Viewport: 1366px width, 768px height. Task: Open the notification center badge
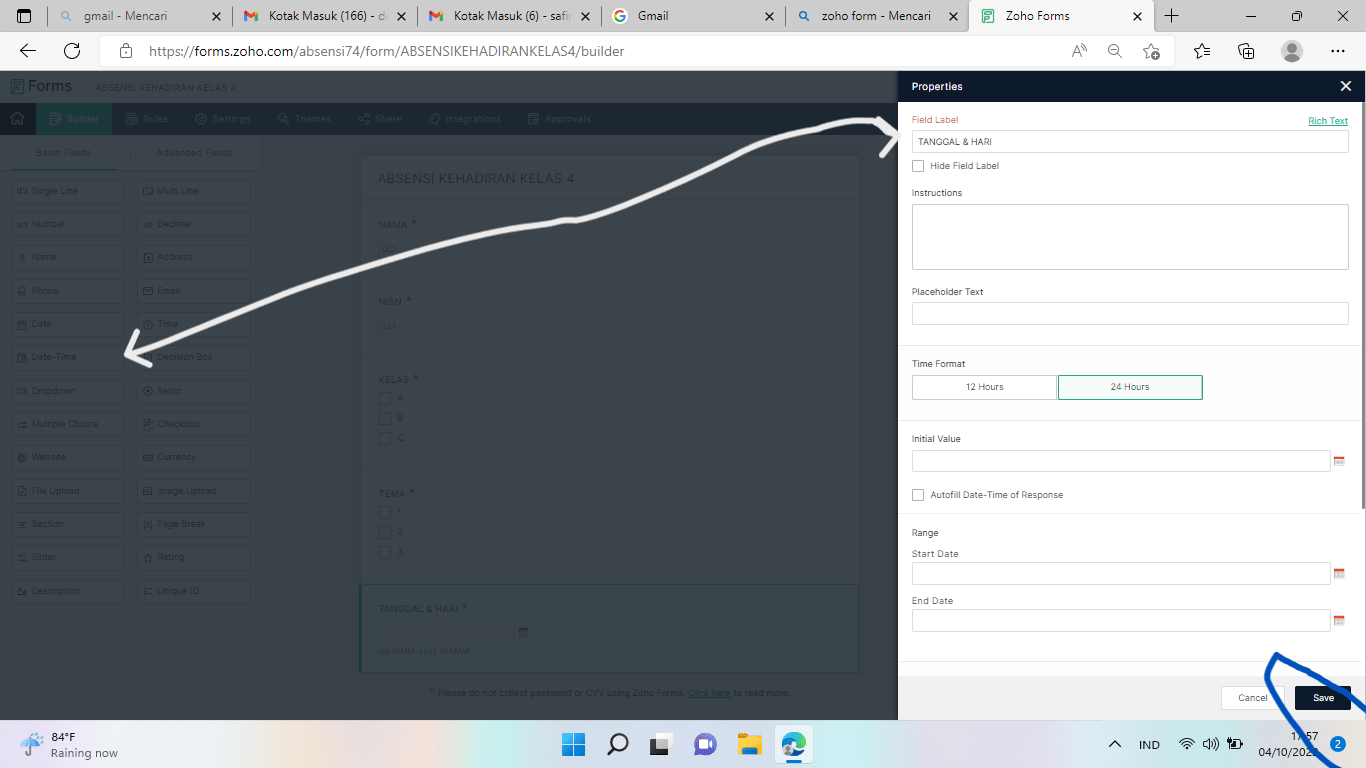1338,744
